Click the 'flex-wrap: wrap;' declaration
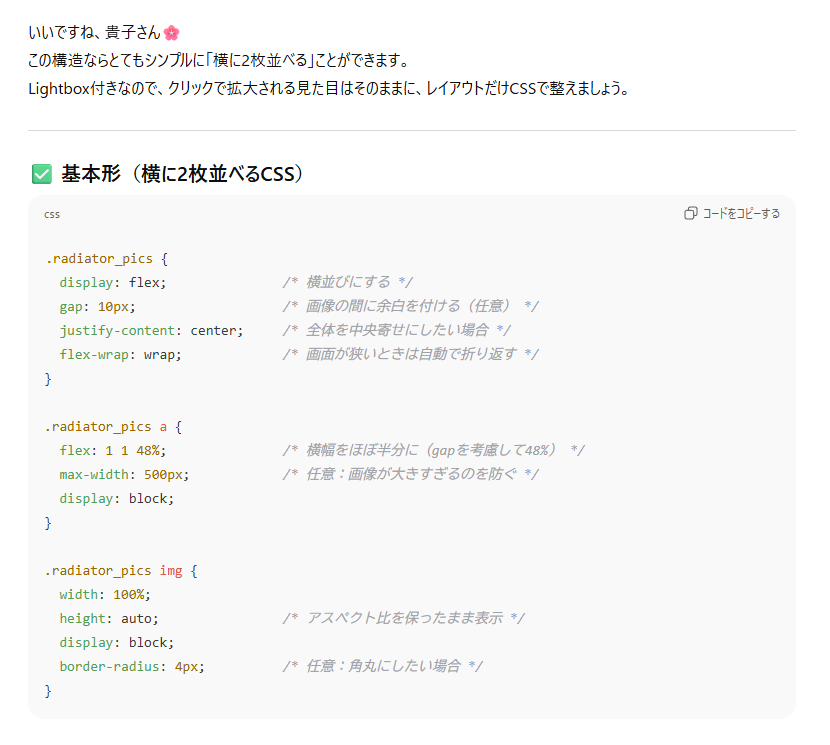830x745 pixels. tap(120, 354)
